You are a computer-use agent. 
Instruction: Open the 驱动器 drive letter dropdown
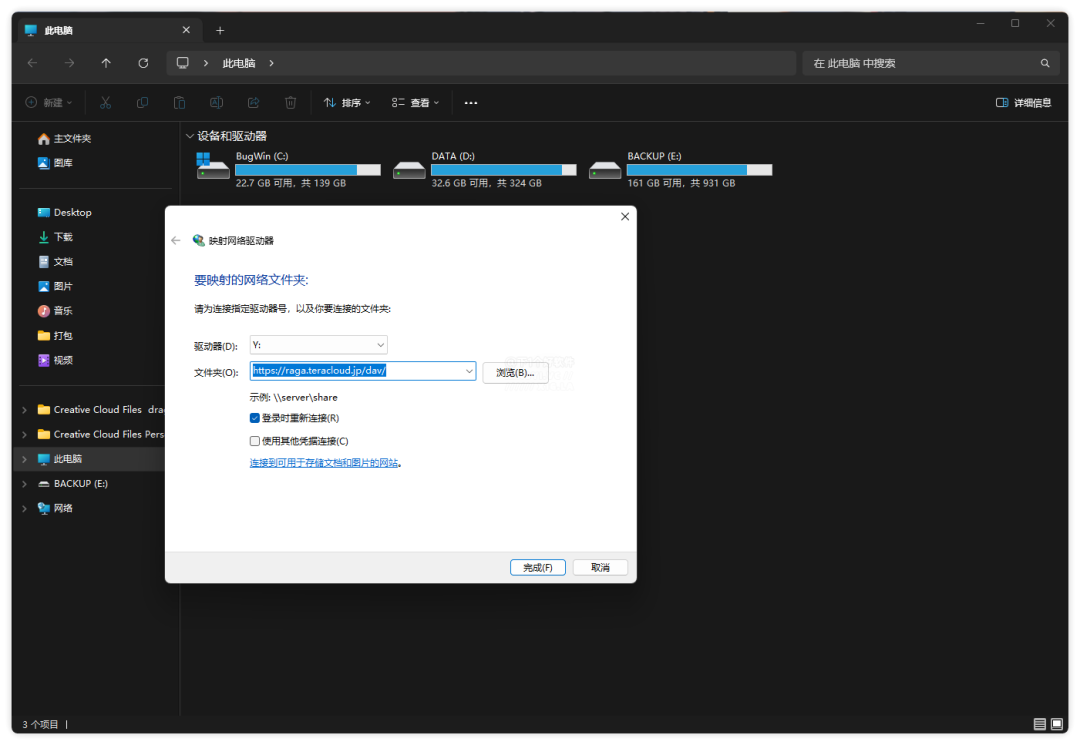[319, 345]
